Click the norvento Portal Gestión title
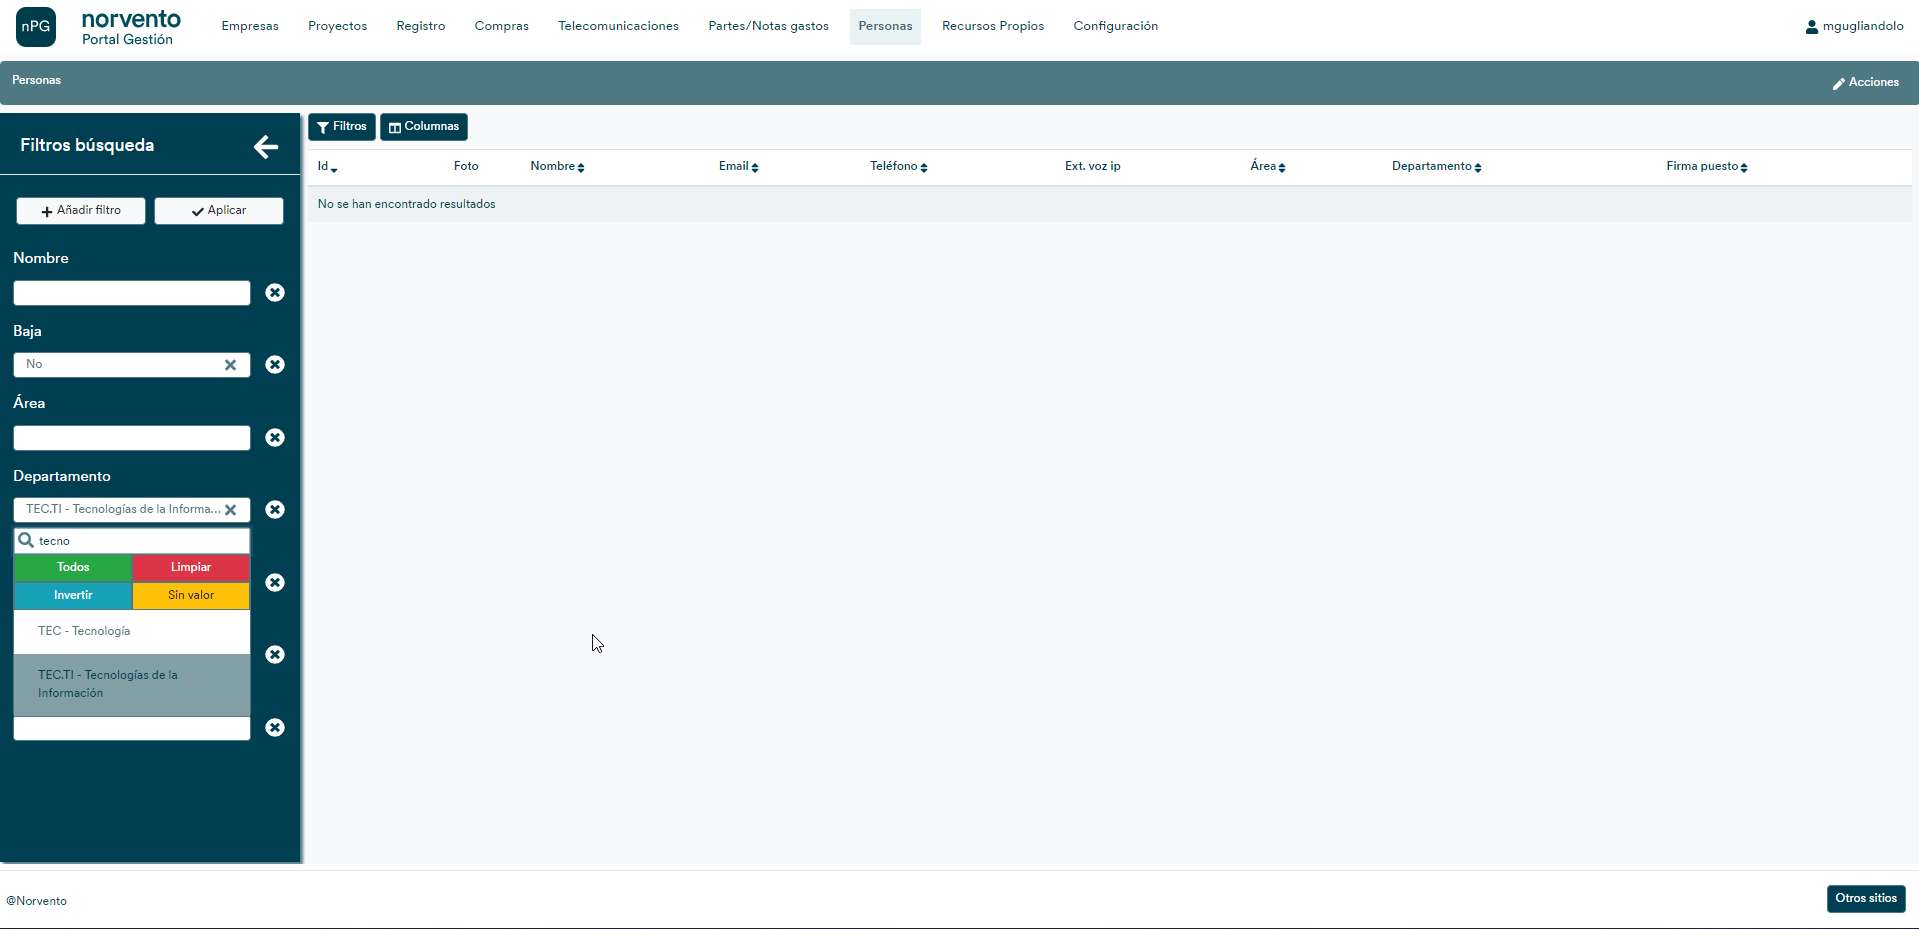The height and width of the screenshot is (929, 1919). click(131, 28)
